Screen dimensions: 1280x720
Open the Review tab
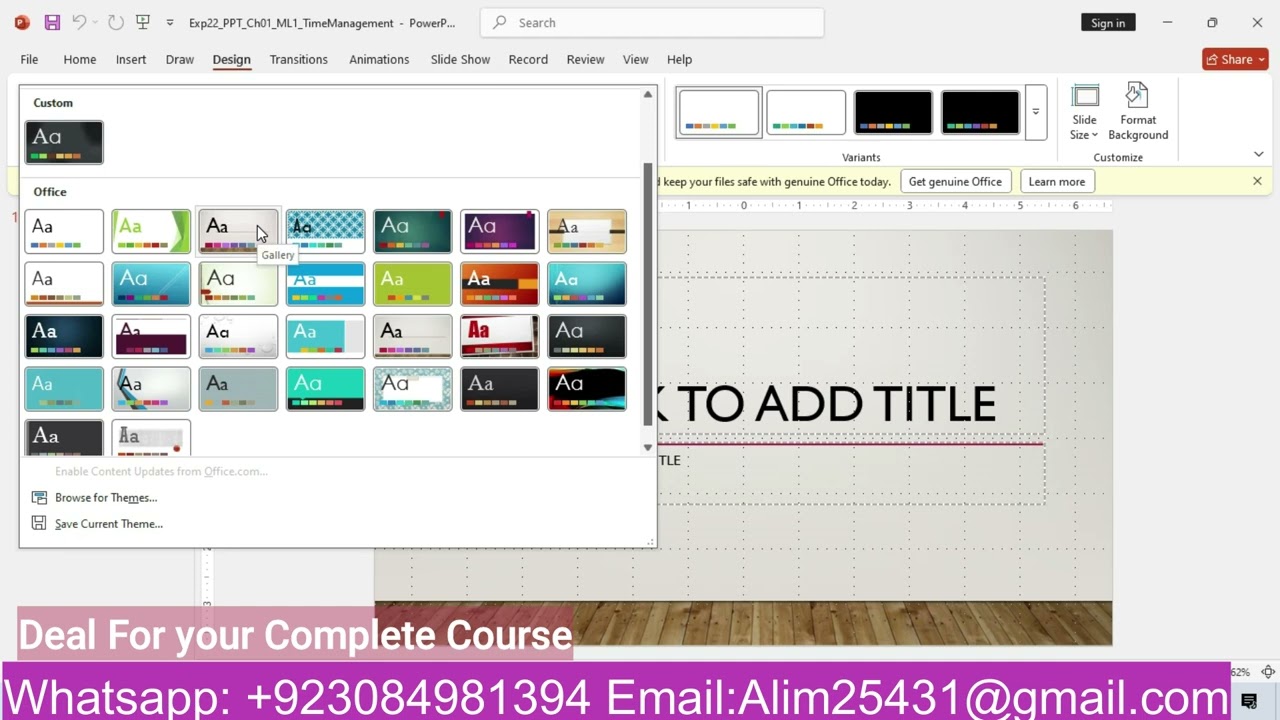tap(585, 59)
